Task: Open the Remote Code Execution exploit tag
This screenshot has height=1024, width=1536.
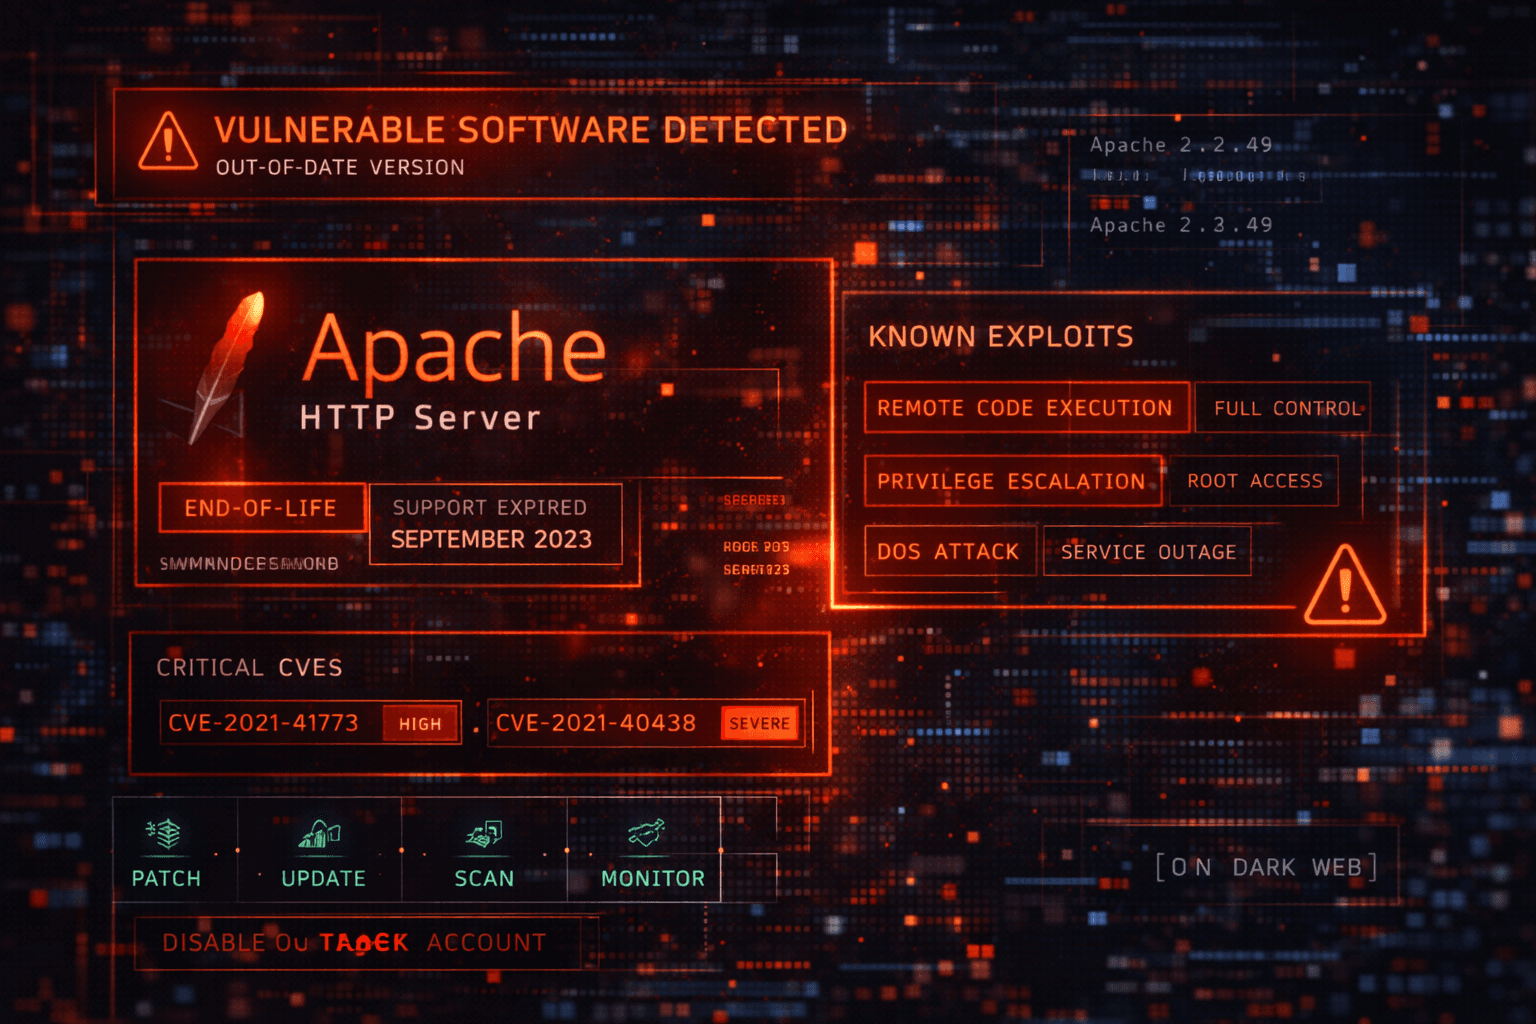Action: tap(1026, 407)
